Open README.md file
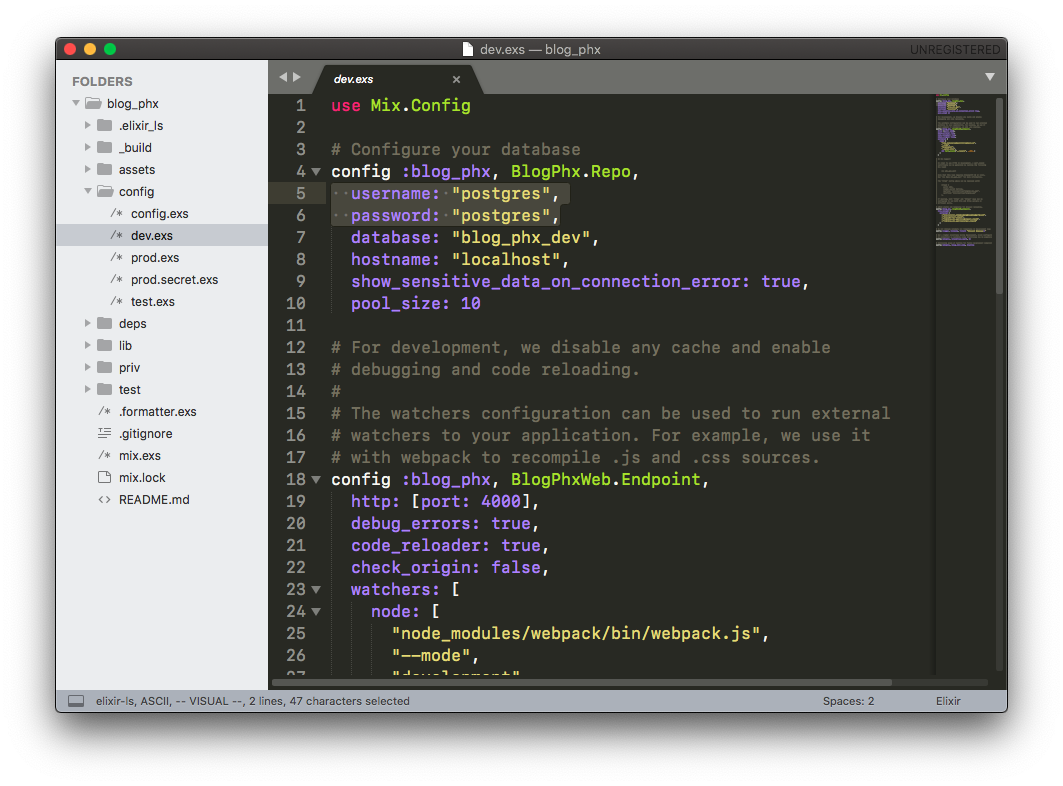Image resolution: width=1063 pixels, height=786 pixels. coord(154,500)
